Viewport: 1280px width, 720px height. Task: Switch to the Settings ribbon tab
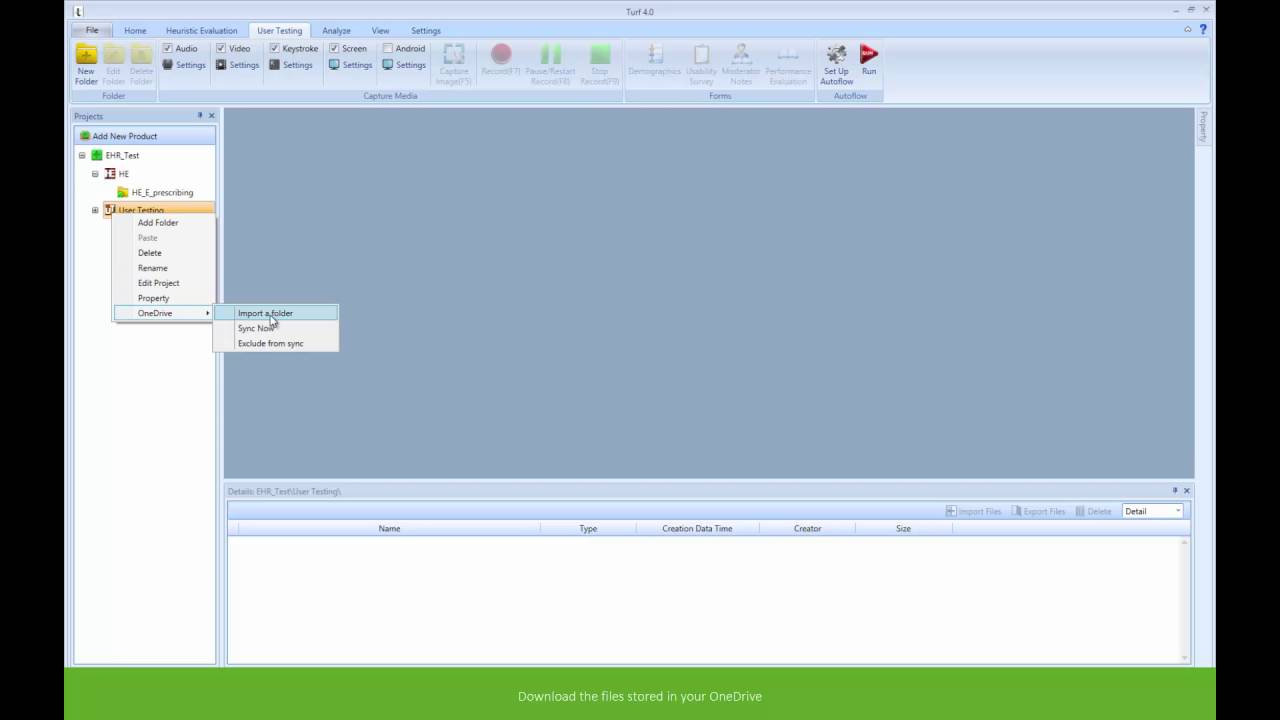425,30
